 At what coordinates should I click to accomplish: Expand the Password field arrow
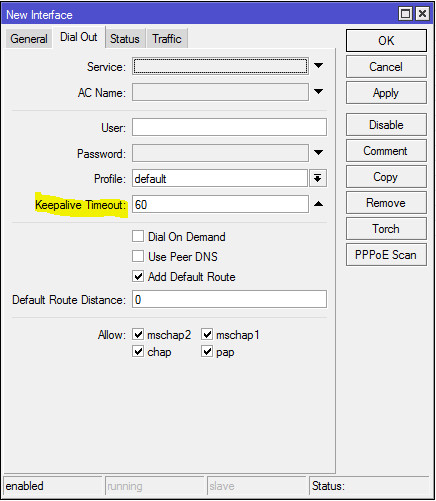point(318,153)
